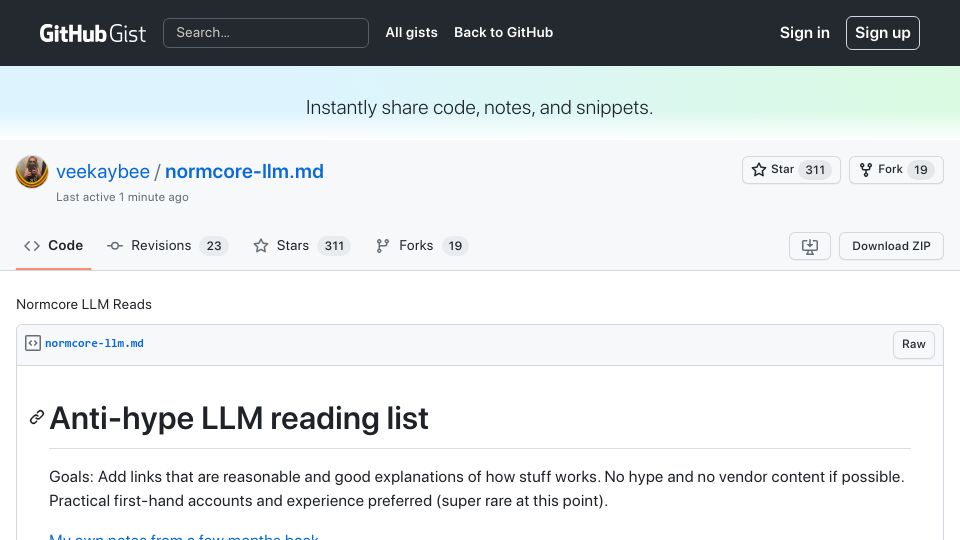Click Sign in in header

click(804, 32)
